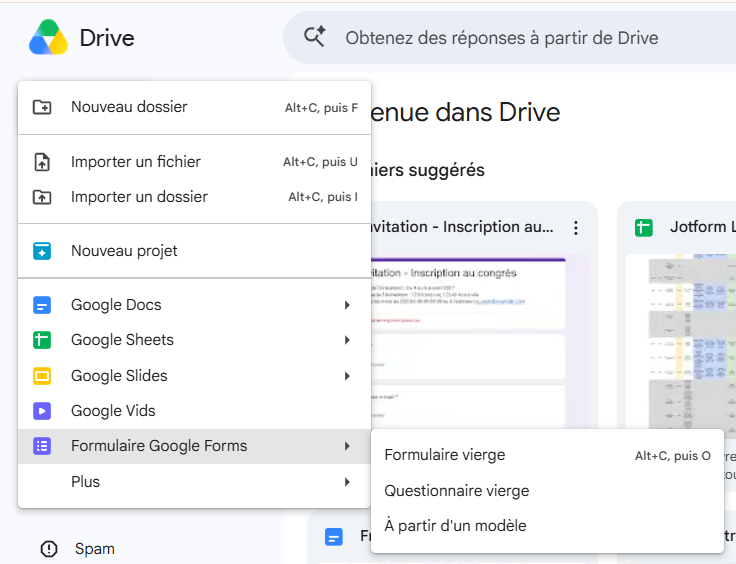This screenshot has width=736, height=564.
Task: Click the Google Drive logo
Action: click(x=48, y=38)
